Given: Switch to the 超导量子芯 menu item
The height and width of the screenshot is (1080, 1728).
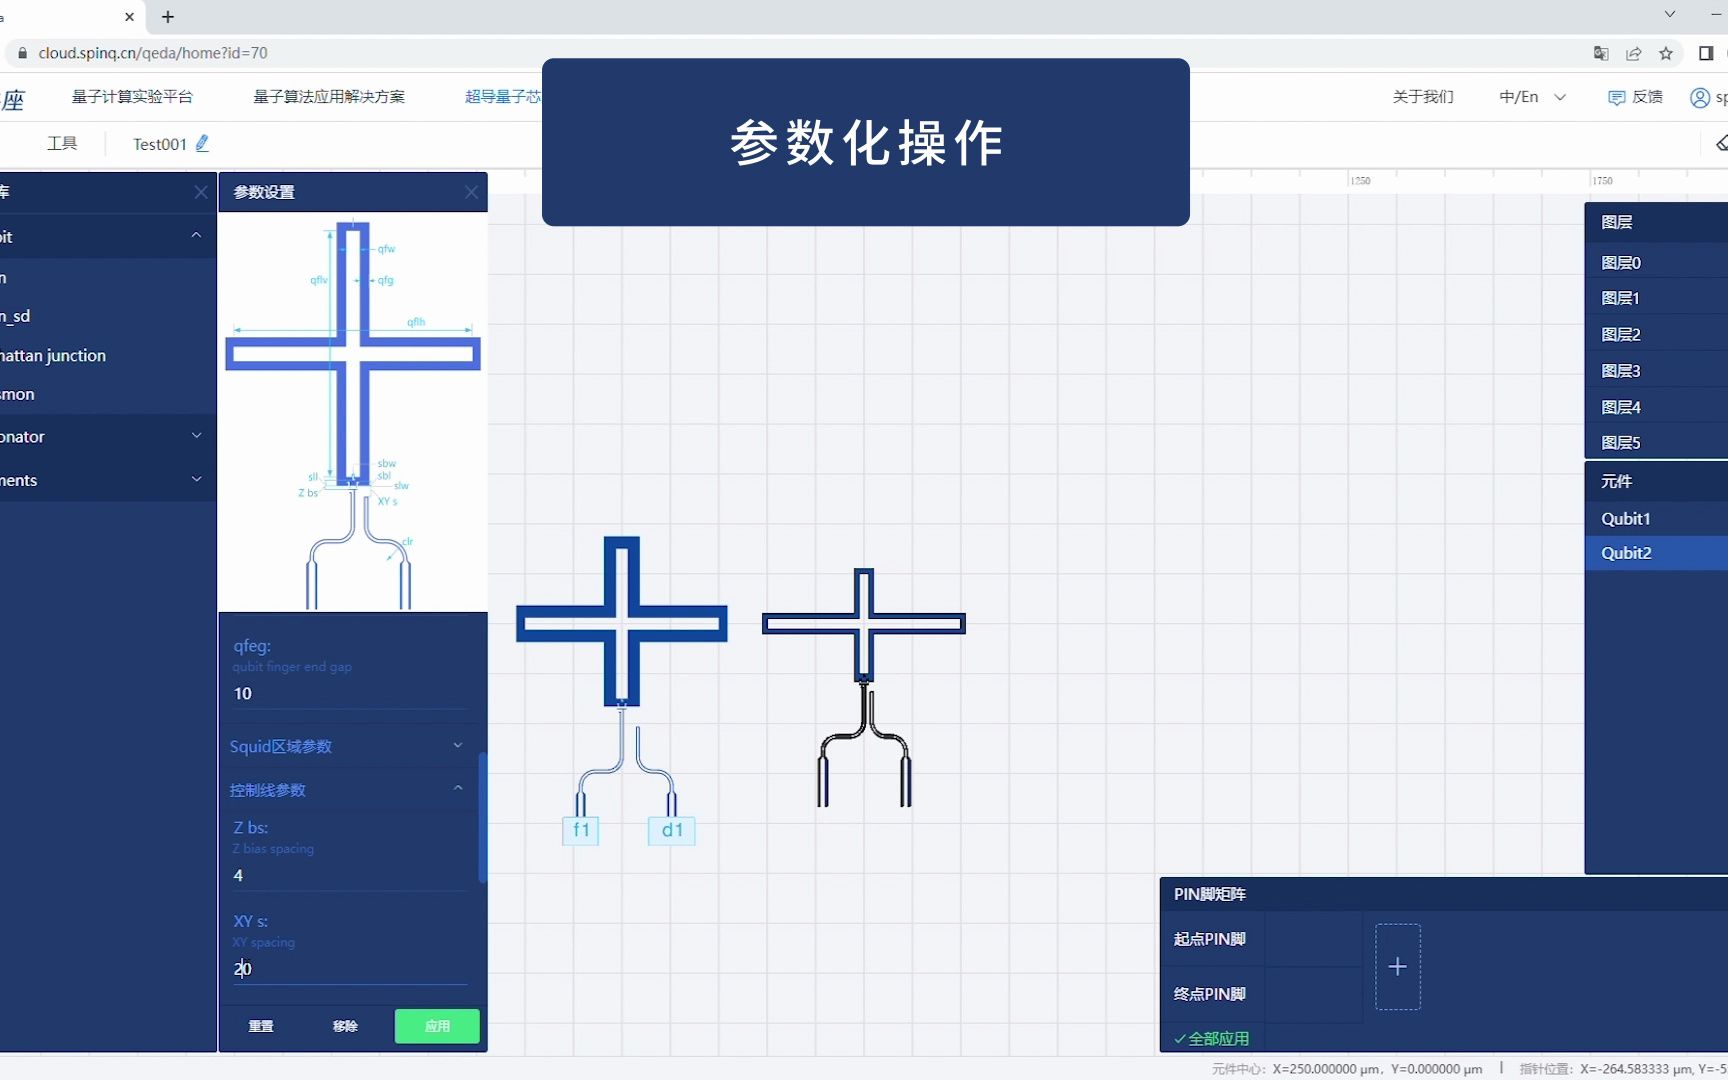Looking at the screenshot, I should 502,96.
